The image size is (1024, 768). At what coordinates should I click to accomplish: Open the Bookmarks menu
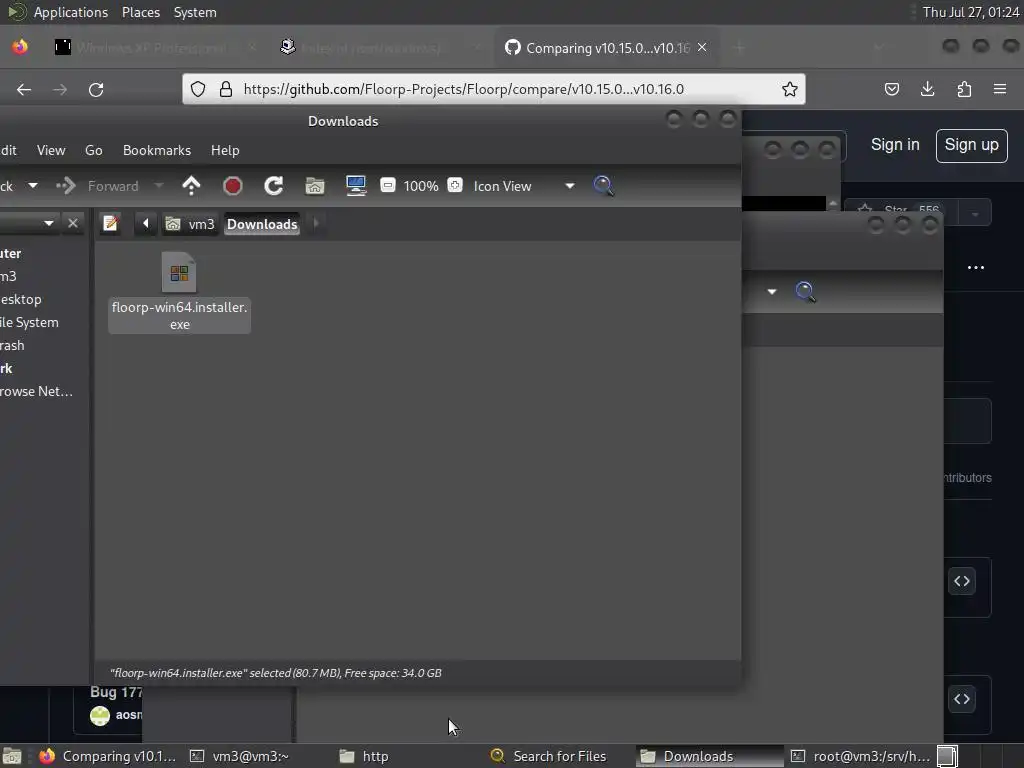(157, 150)
